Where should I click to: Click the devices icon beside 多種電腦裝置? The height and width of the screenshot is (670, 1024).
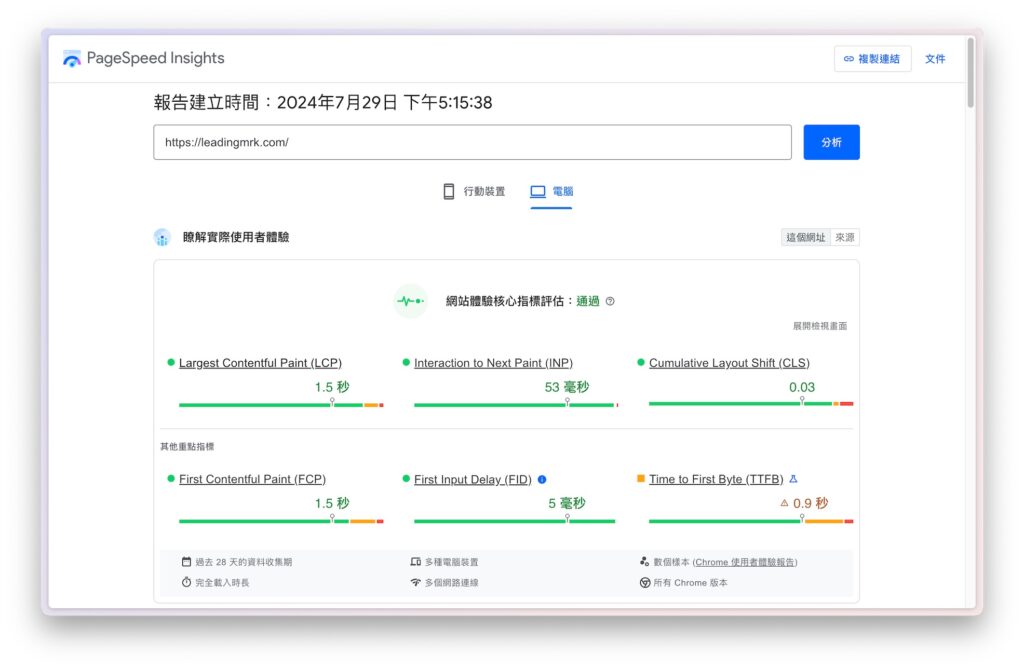pos(415,562)
